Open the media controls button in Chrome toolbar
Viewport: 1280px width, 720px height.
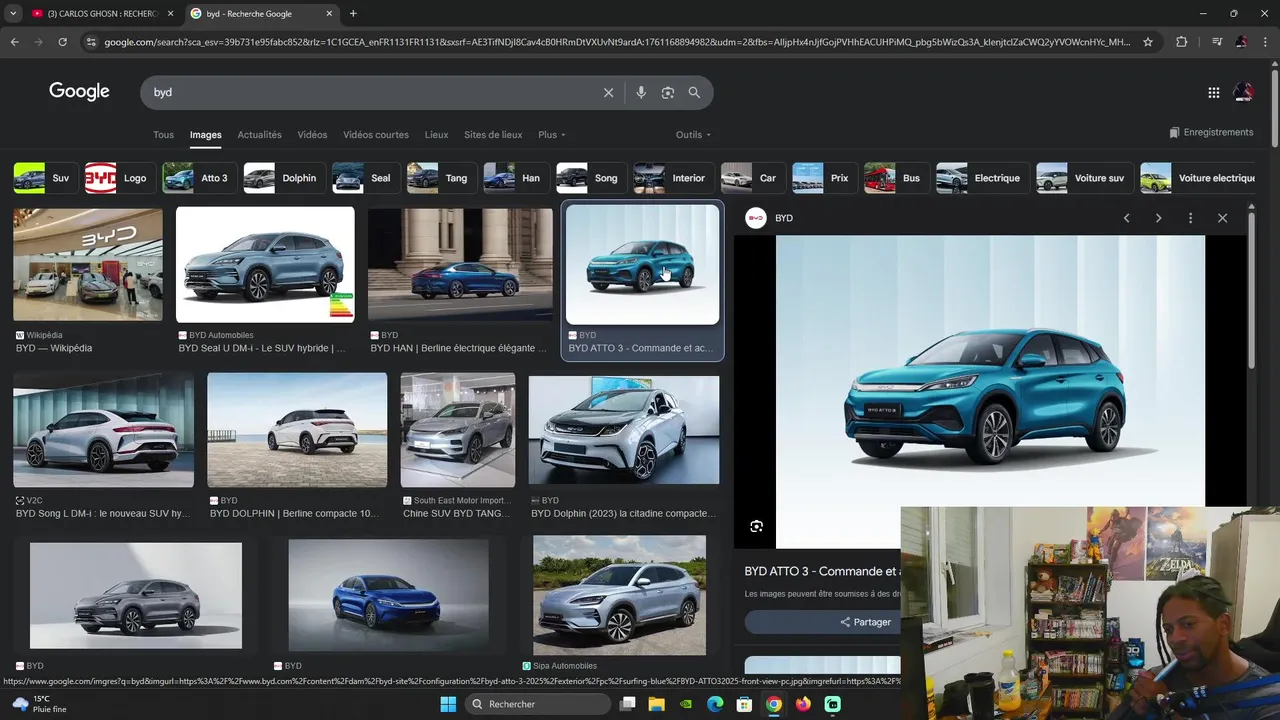(1216, 42)
